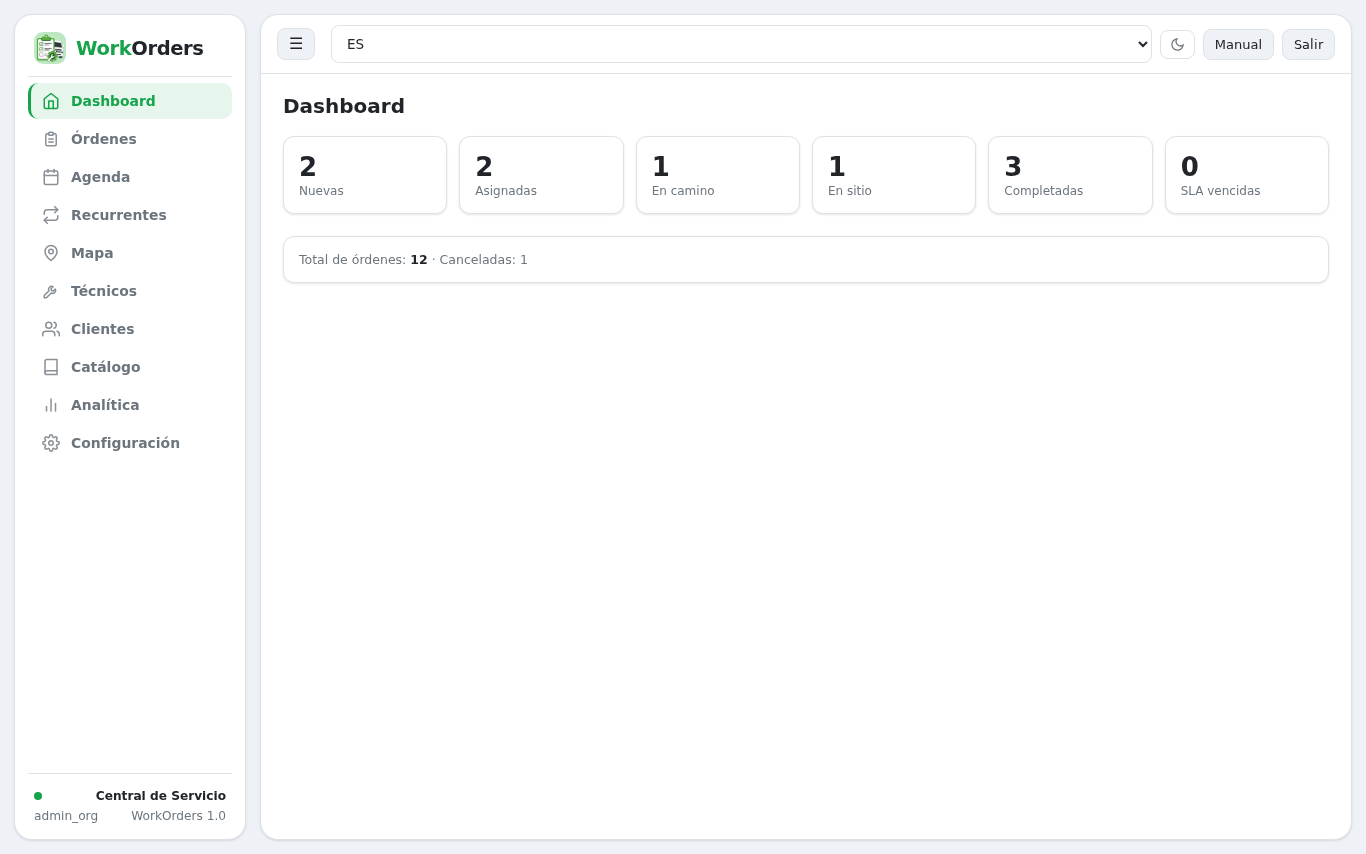Screen dimensions: 1366x854
Task: Open Analítica via its bar-chart icon
Action: (x=51, y=405)
